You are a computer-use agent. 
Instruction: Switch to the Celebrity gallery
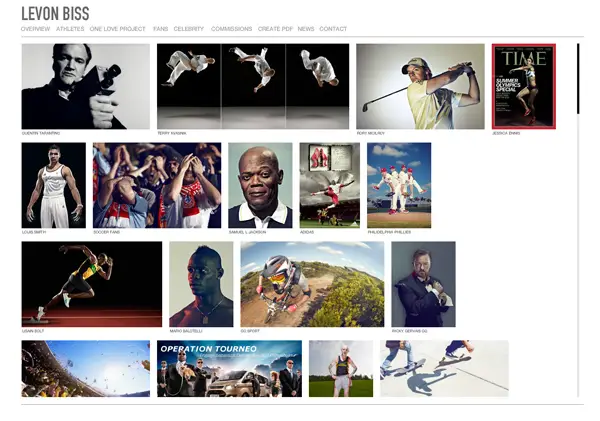(189, 29)
